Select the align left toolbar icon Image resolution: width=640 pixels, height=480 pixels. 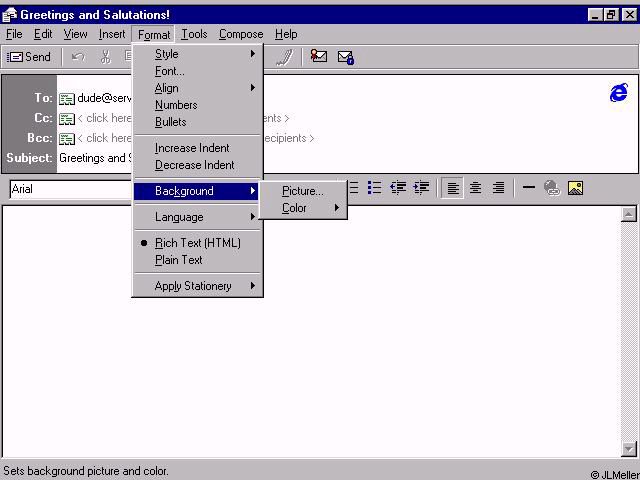(x=453, y=188)
